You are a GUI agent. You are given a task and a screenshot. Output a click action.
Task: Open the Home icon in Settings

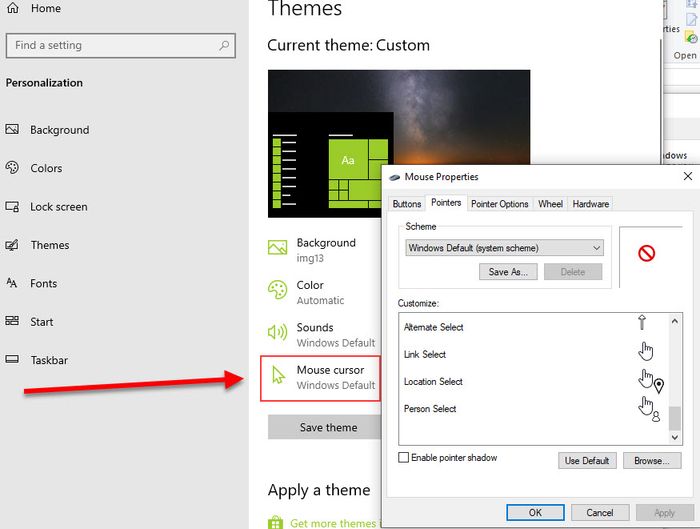pyautogui.click(x=12, y=8)
